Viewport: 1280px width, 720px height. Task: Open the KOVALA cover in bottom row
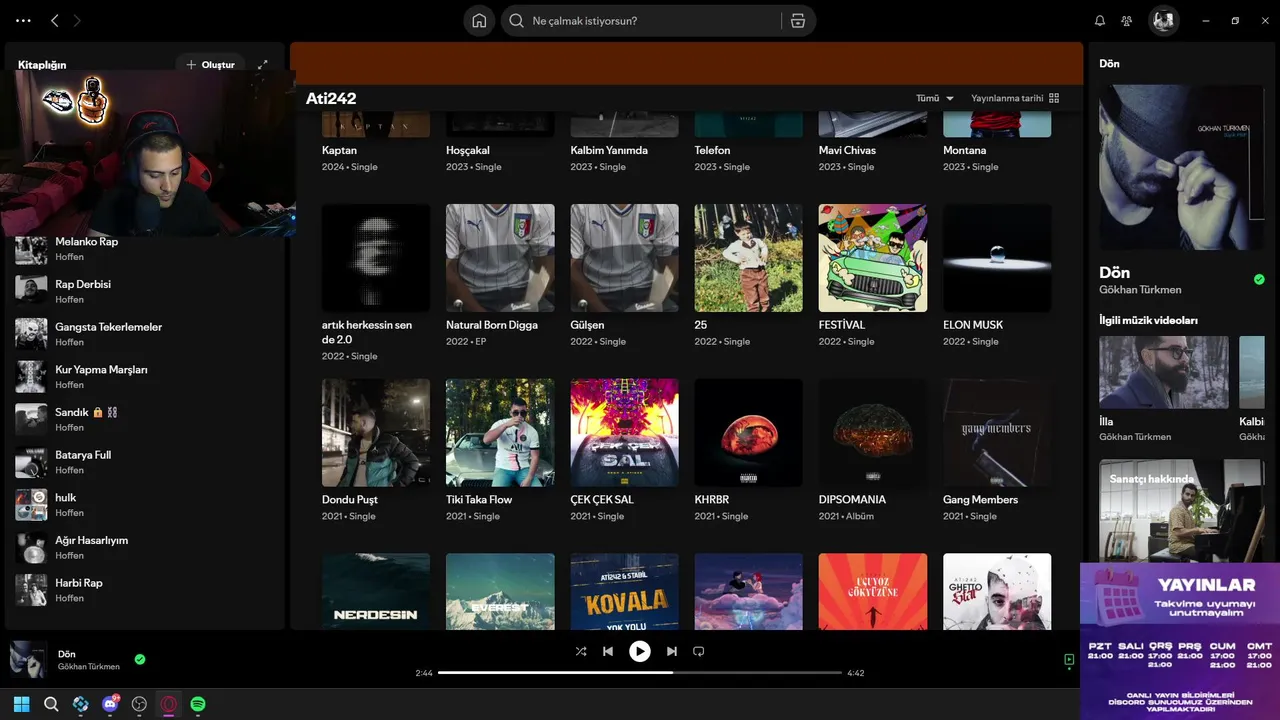click(x=624, y=592)
